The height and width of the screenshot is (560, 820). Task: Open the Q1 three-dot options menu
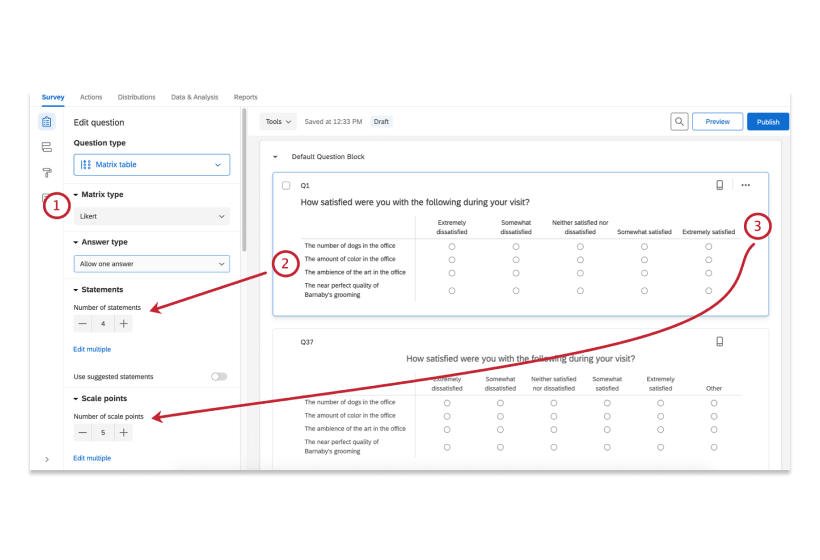[745, 185]
